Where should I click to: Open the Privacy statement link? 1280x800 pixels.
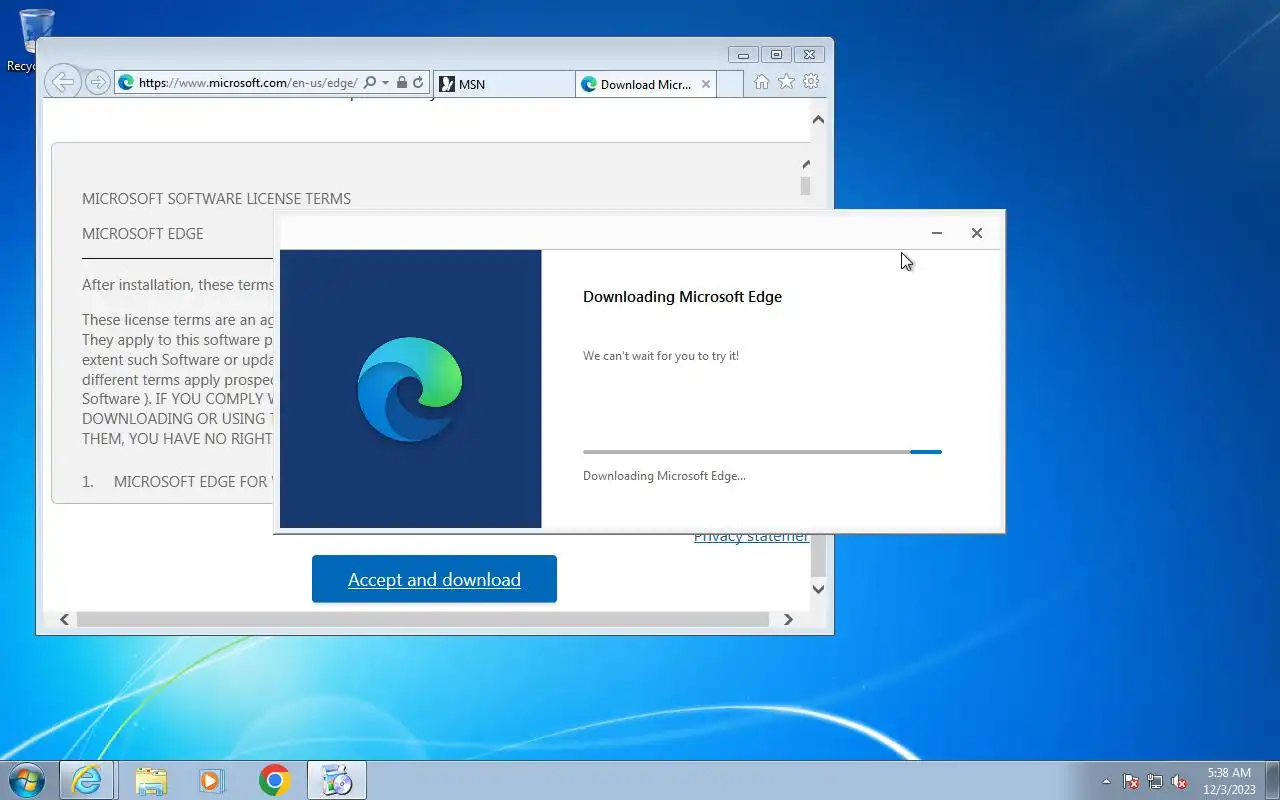point(751,537)
